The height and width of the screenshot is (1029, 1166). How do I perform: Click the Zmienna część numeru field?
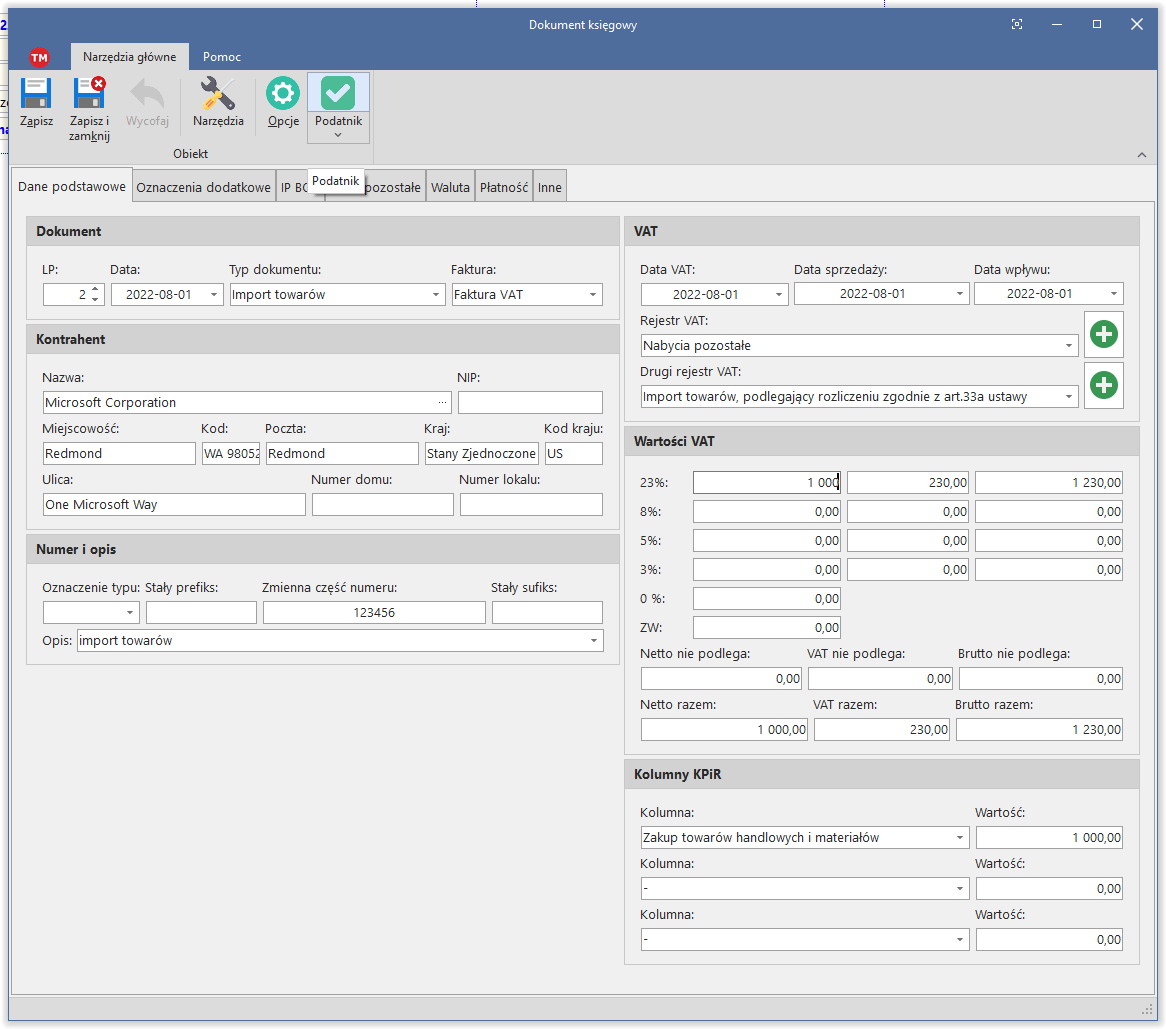click(x=374, y=613)
